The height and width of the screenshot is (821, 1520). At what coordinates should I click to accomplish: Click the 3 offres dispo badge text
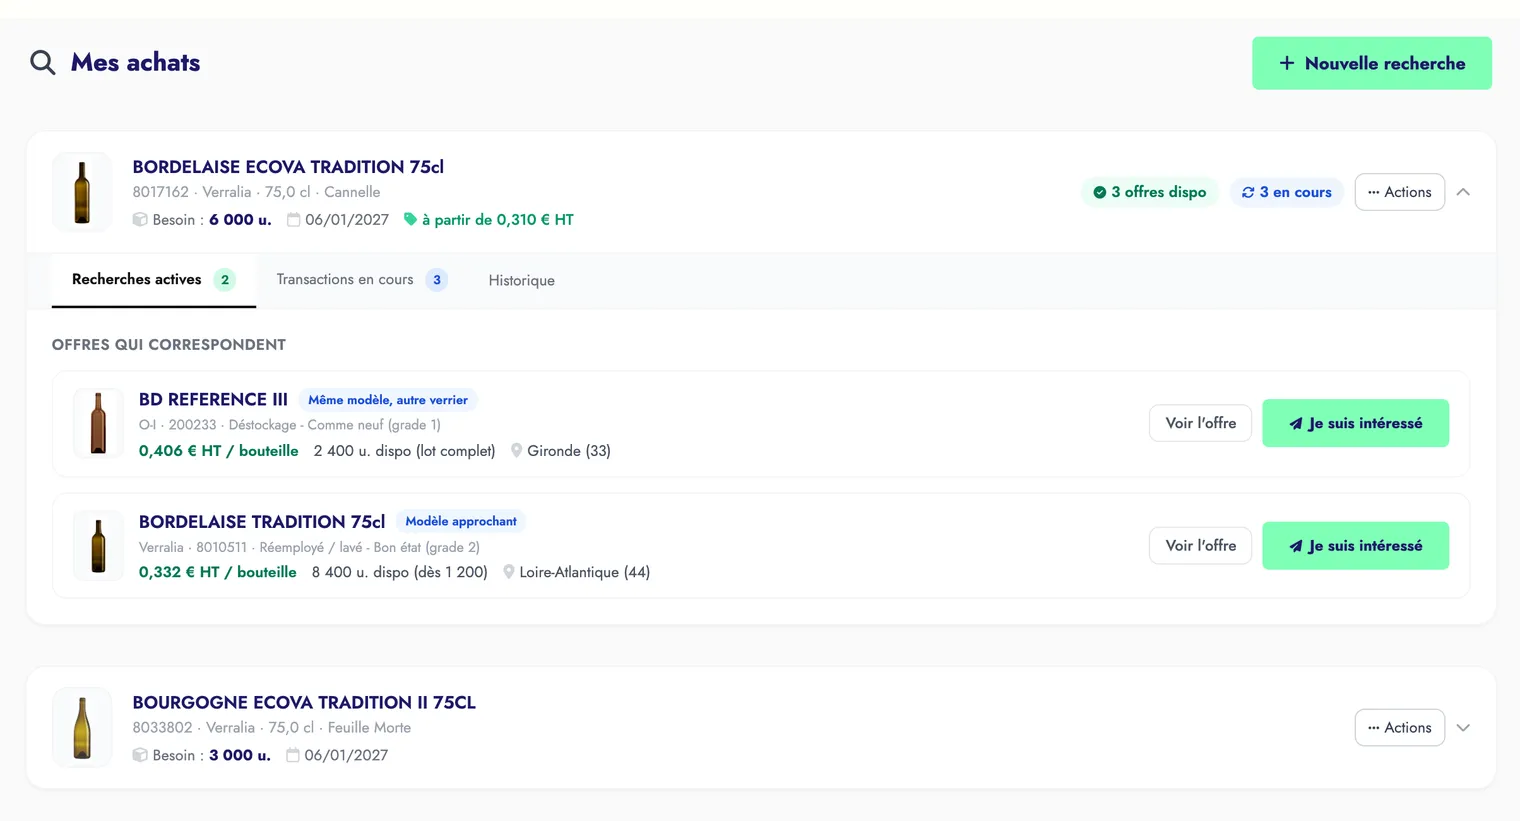[x=1159, y=192]
